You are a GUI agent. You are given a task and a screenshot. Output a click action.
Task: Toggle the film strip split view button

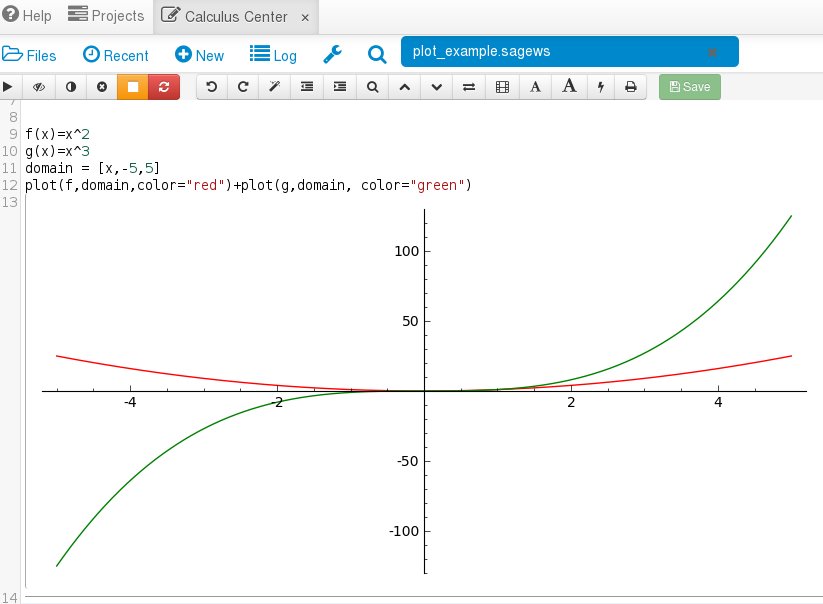(502, 87)
